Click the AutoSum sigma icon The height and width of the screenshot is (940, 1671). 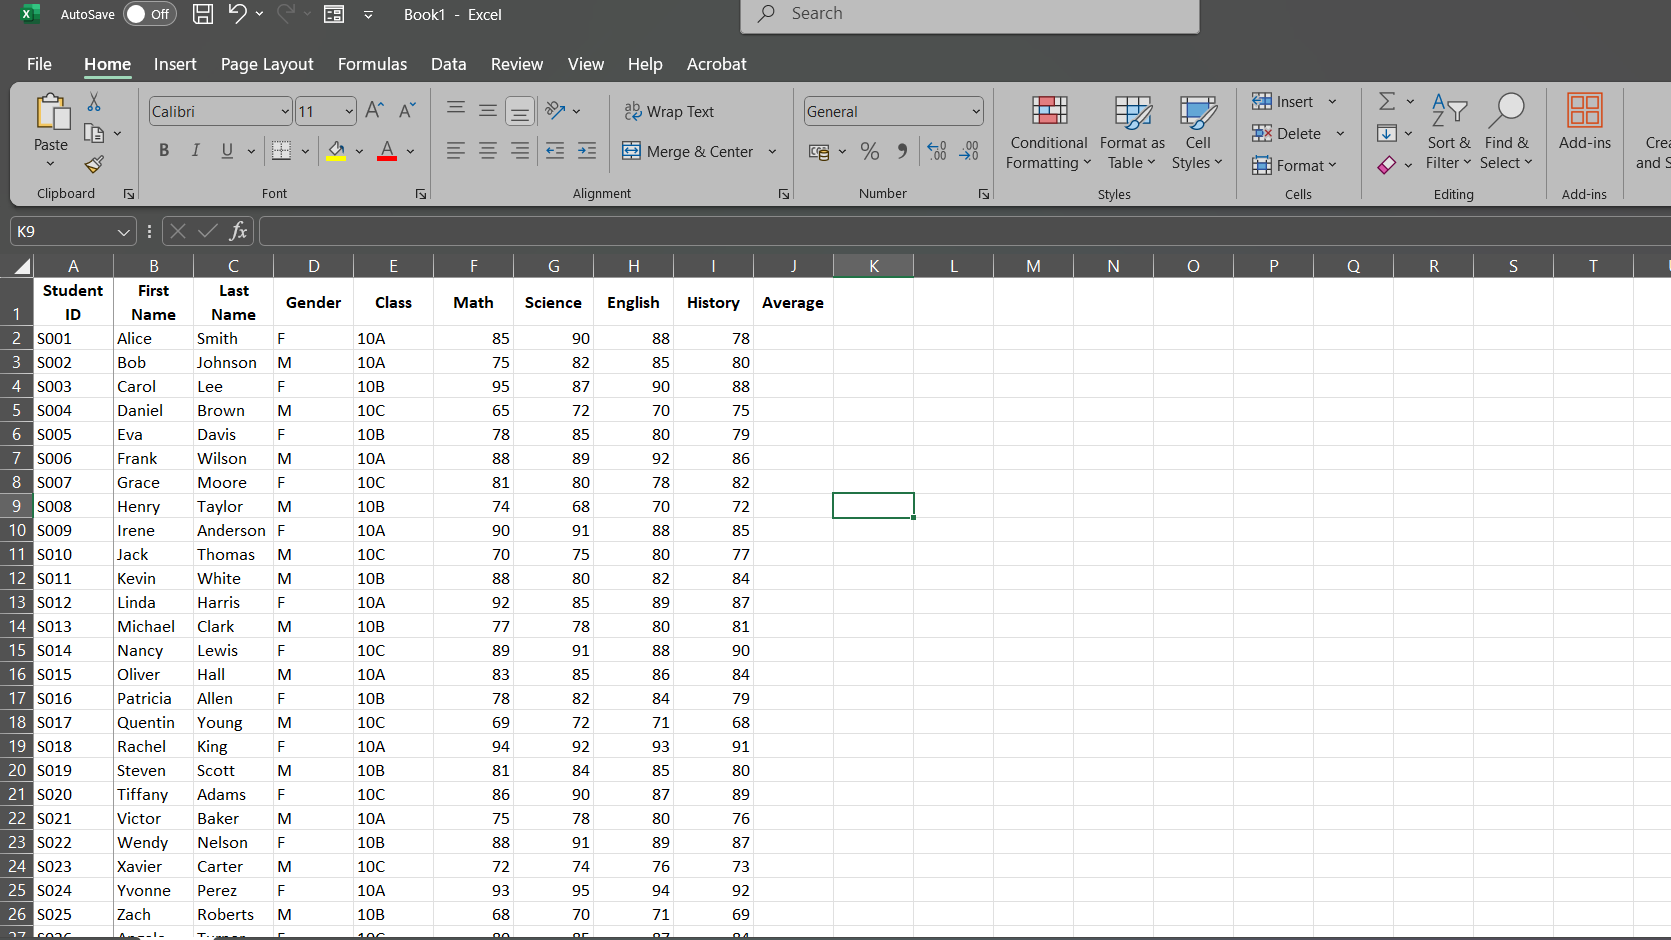point(1387,102)
